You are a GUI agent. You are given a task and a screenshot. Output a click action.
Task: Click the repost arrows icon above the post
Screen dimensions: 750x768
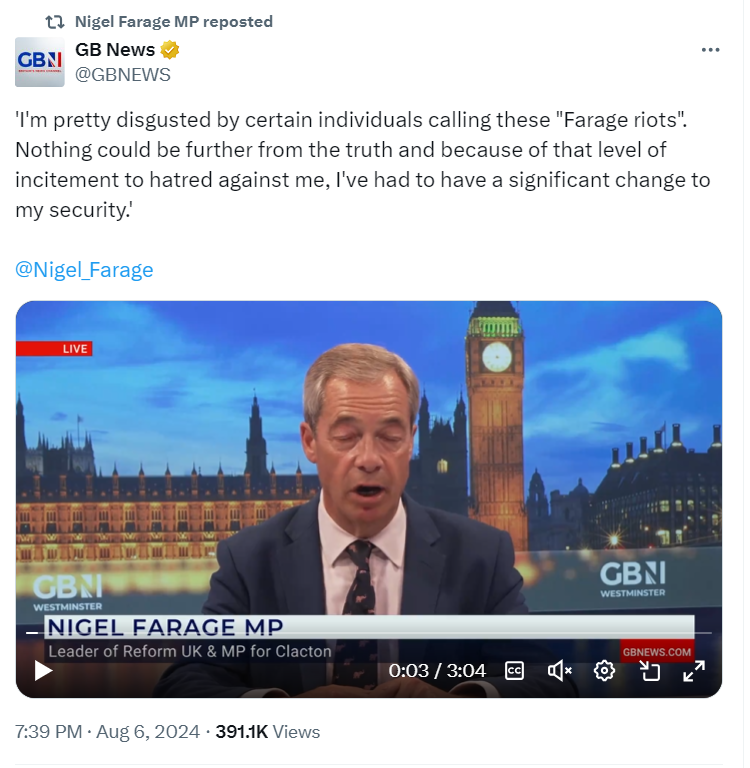(x=55, y=21)
